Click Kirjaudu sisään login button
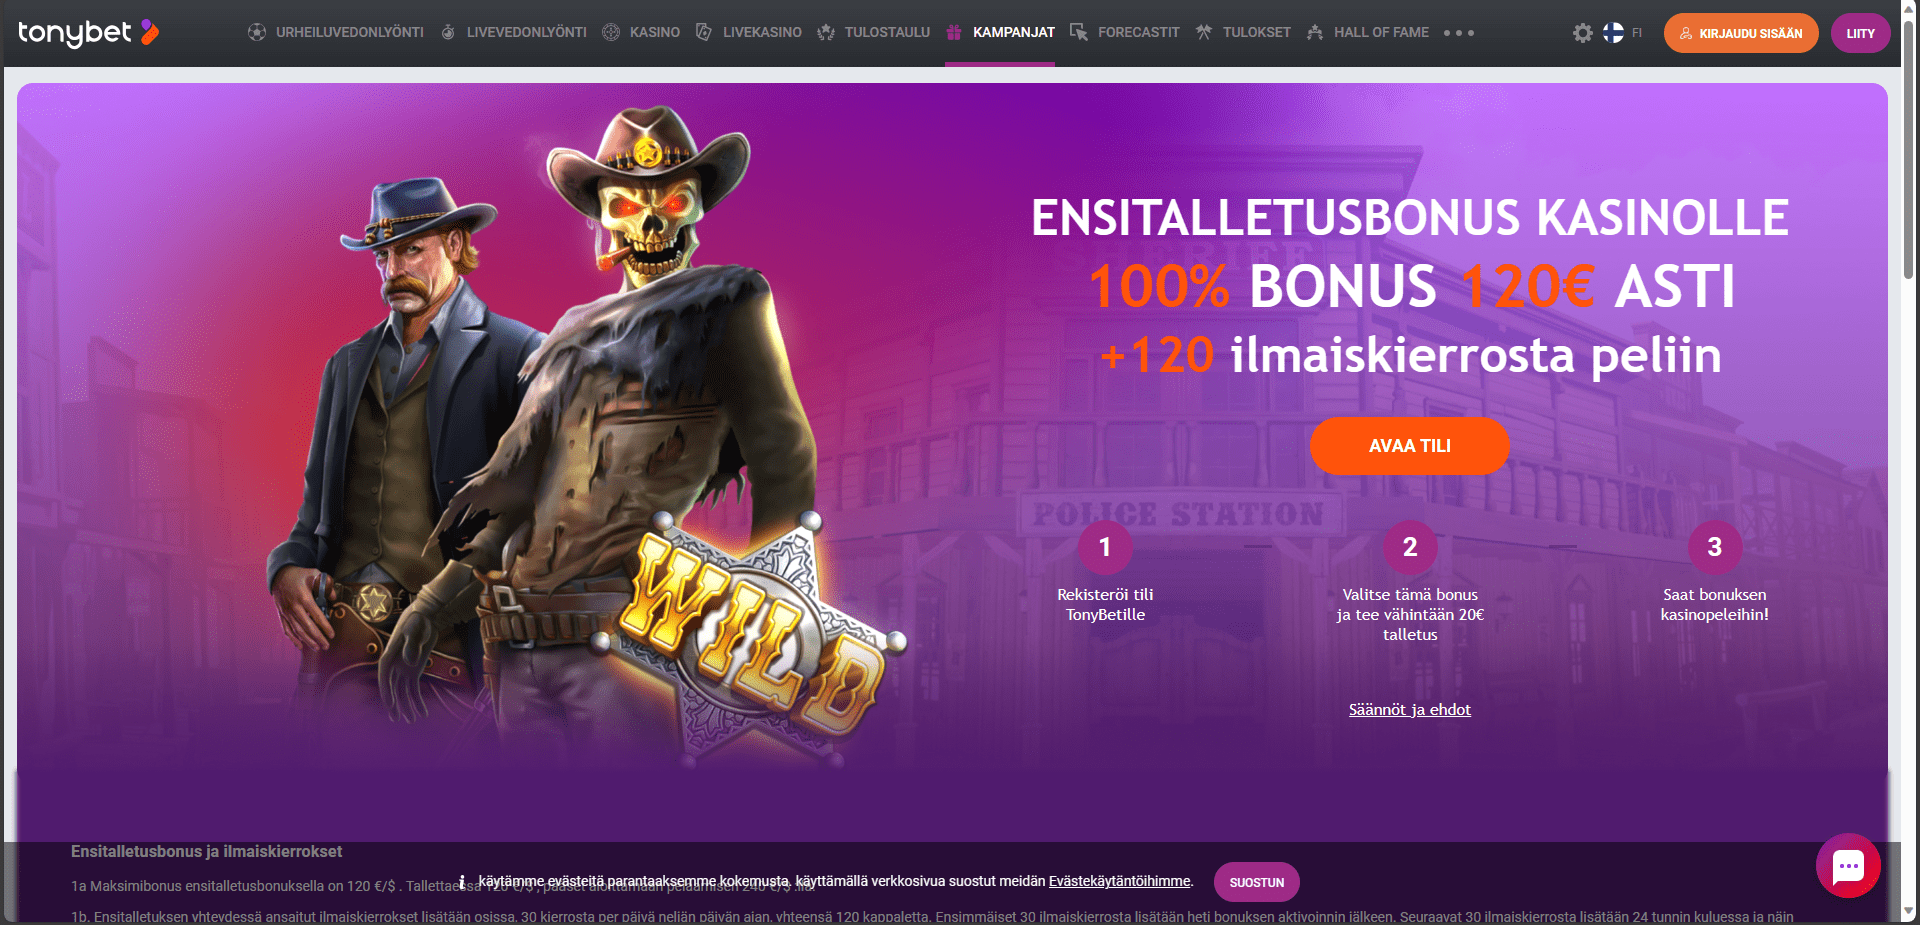1920x925 pixels. (1741, 33)
